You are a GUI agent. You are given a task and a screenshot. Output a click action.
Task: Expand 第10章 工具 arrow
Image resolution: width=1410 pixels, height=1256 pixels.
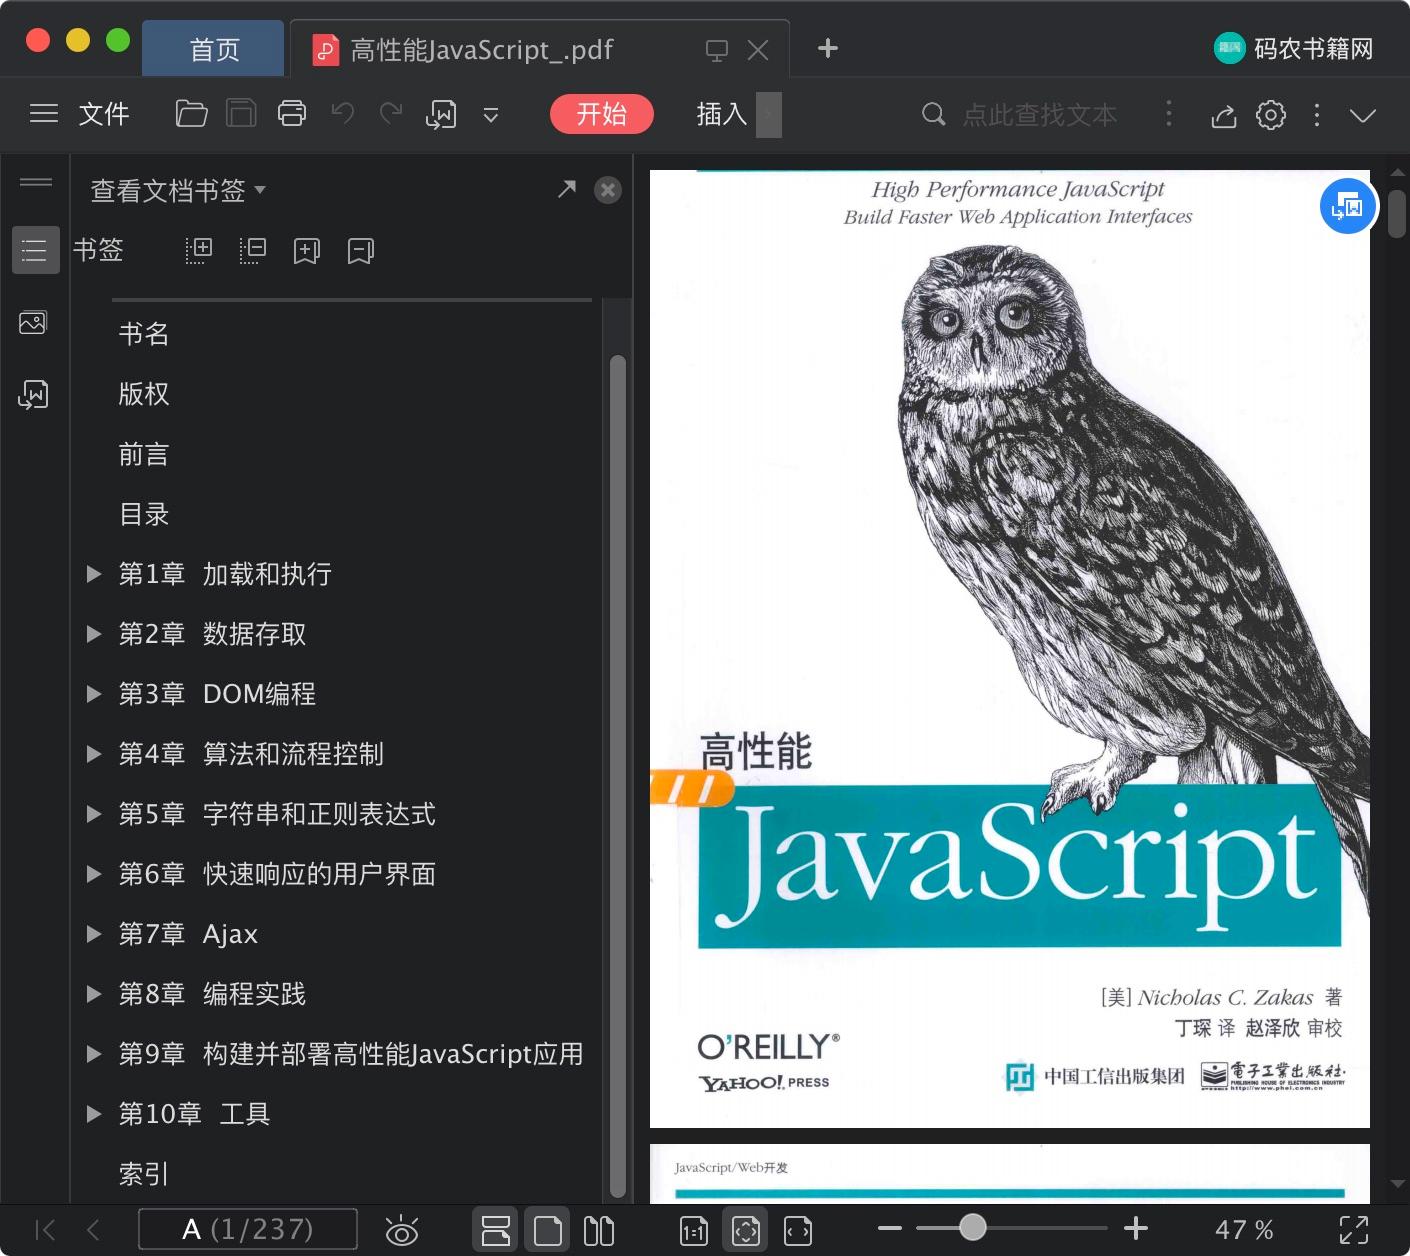94,1114
